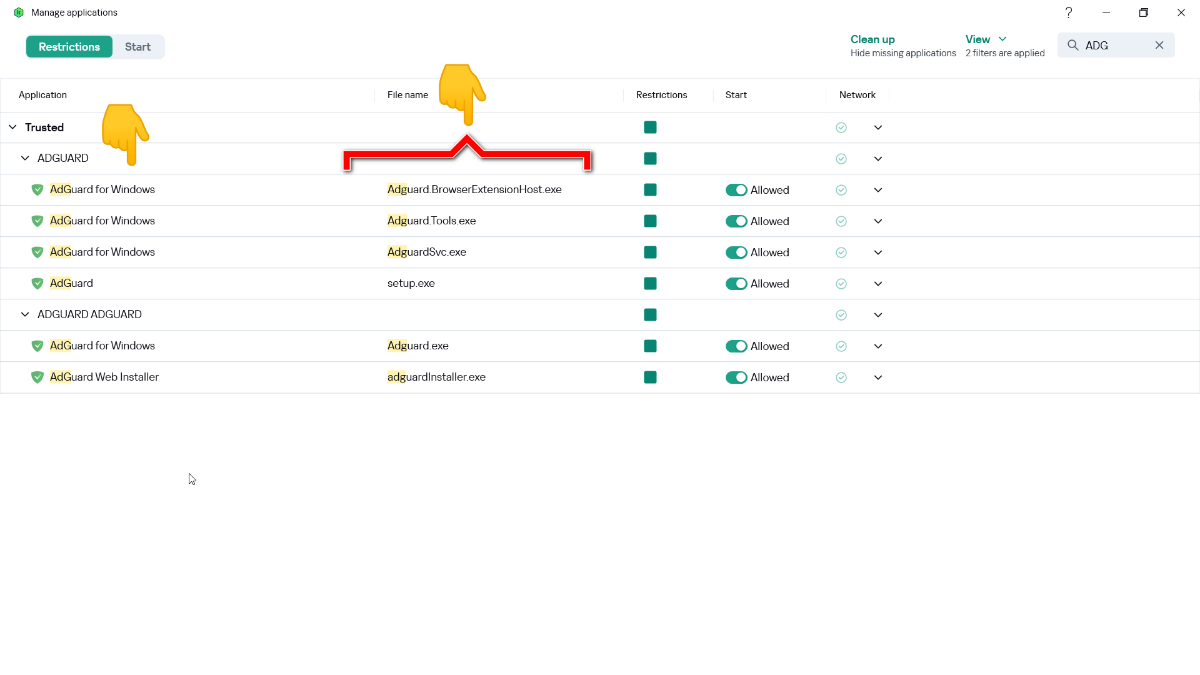The width and height of the screenshot is (1200, 675).
Task: Toggle Allowed switch for Adguard.Tools.exe
Action: click(x=736, y=221)
